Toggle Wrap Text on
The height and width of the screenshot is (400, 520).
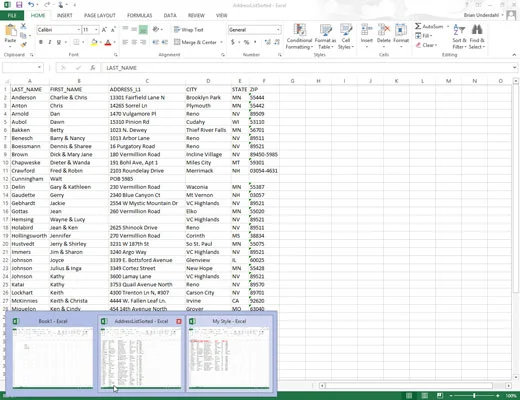pos(189,30)
